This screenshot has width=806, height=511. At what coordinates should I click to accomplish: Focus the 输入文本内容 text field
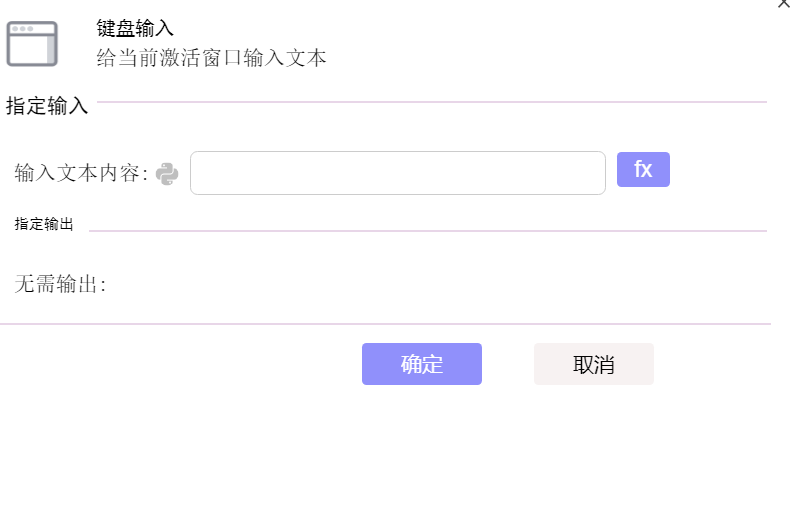click(398, 173)
